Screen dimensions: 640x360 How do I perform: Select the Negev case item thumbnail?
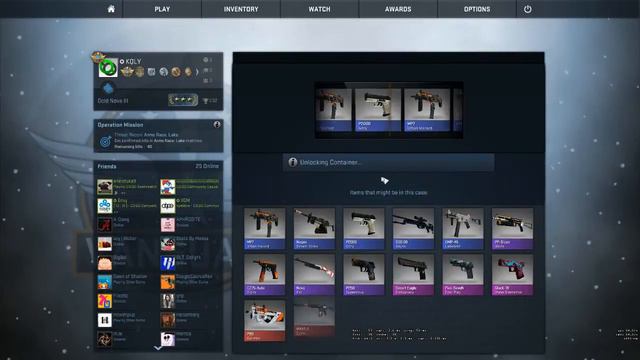(314, 229)
